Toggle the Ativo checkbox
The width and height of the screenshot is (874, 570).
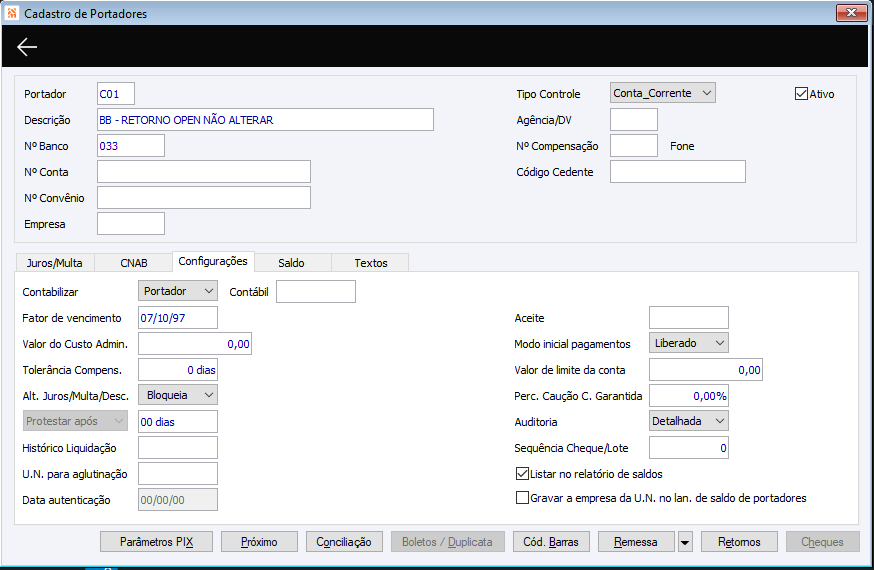pyautogui.click(x=801, y=94)
